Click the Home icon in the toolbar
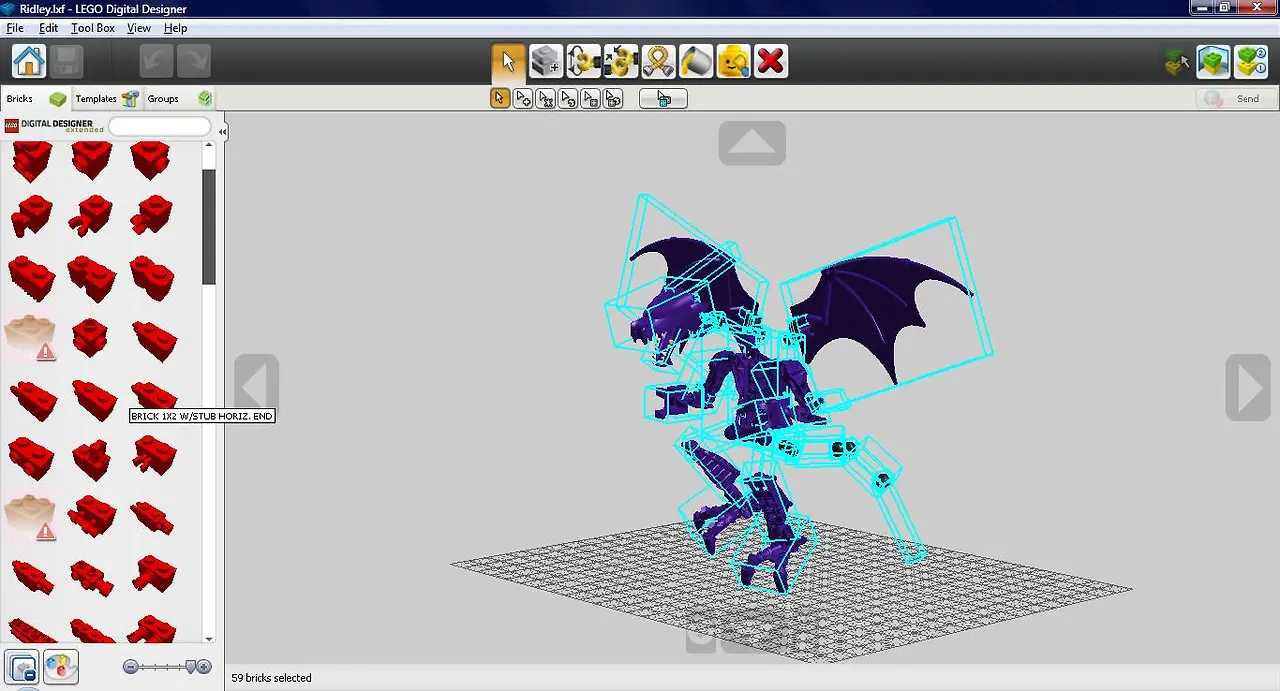 (x=28, y=61)
